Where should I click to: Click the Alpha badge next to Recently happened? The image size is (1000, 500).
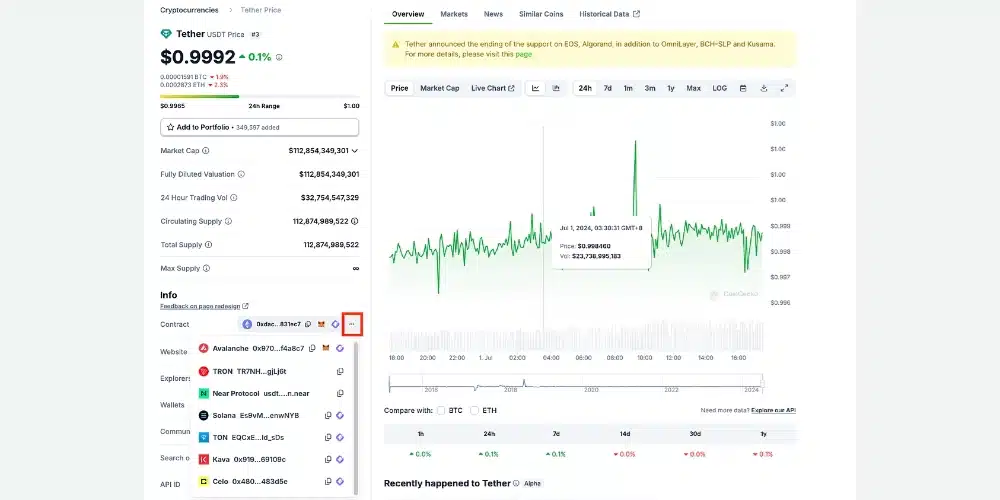point(532,483)
